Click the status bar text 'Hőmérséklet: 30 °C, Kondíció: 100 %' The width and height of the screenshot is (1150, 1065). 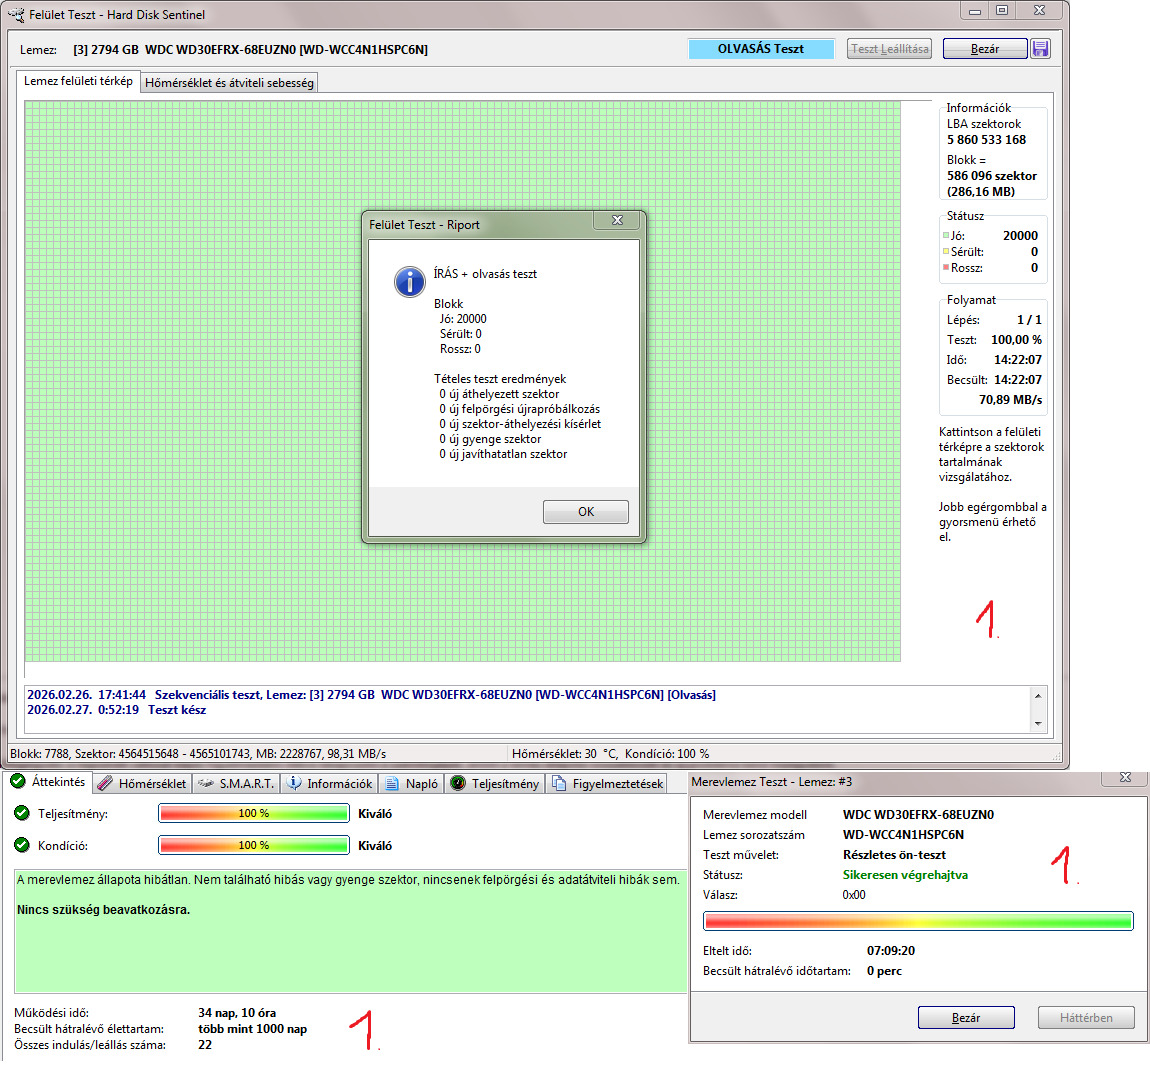point(610,754)
